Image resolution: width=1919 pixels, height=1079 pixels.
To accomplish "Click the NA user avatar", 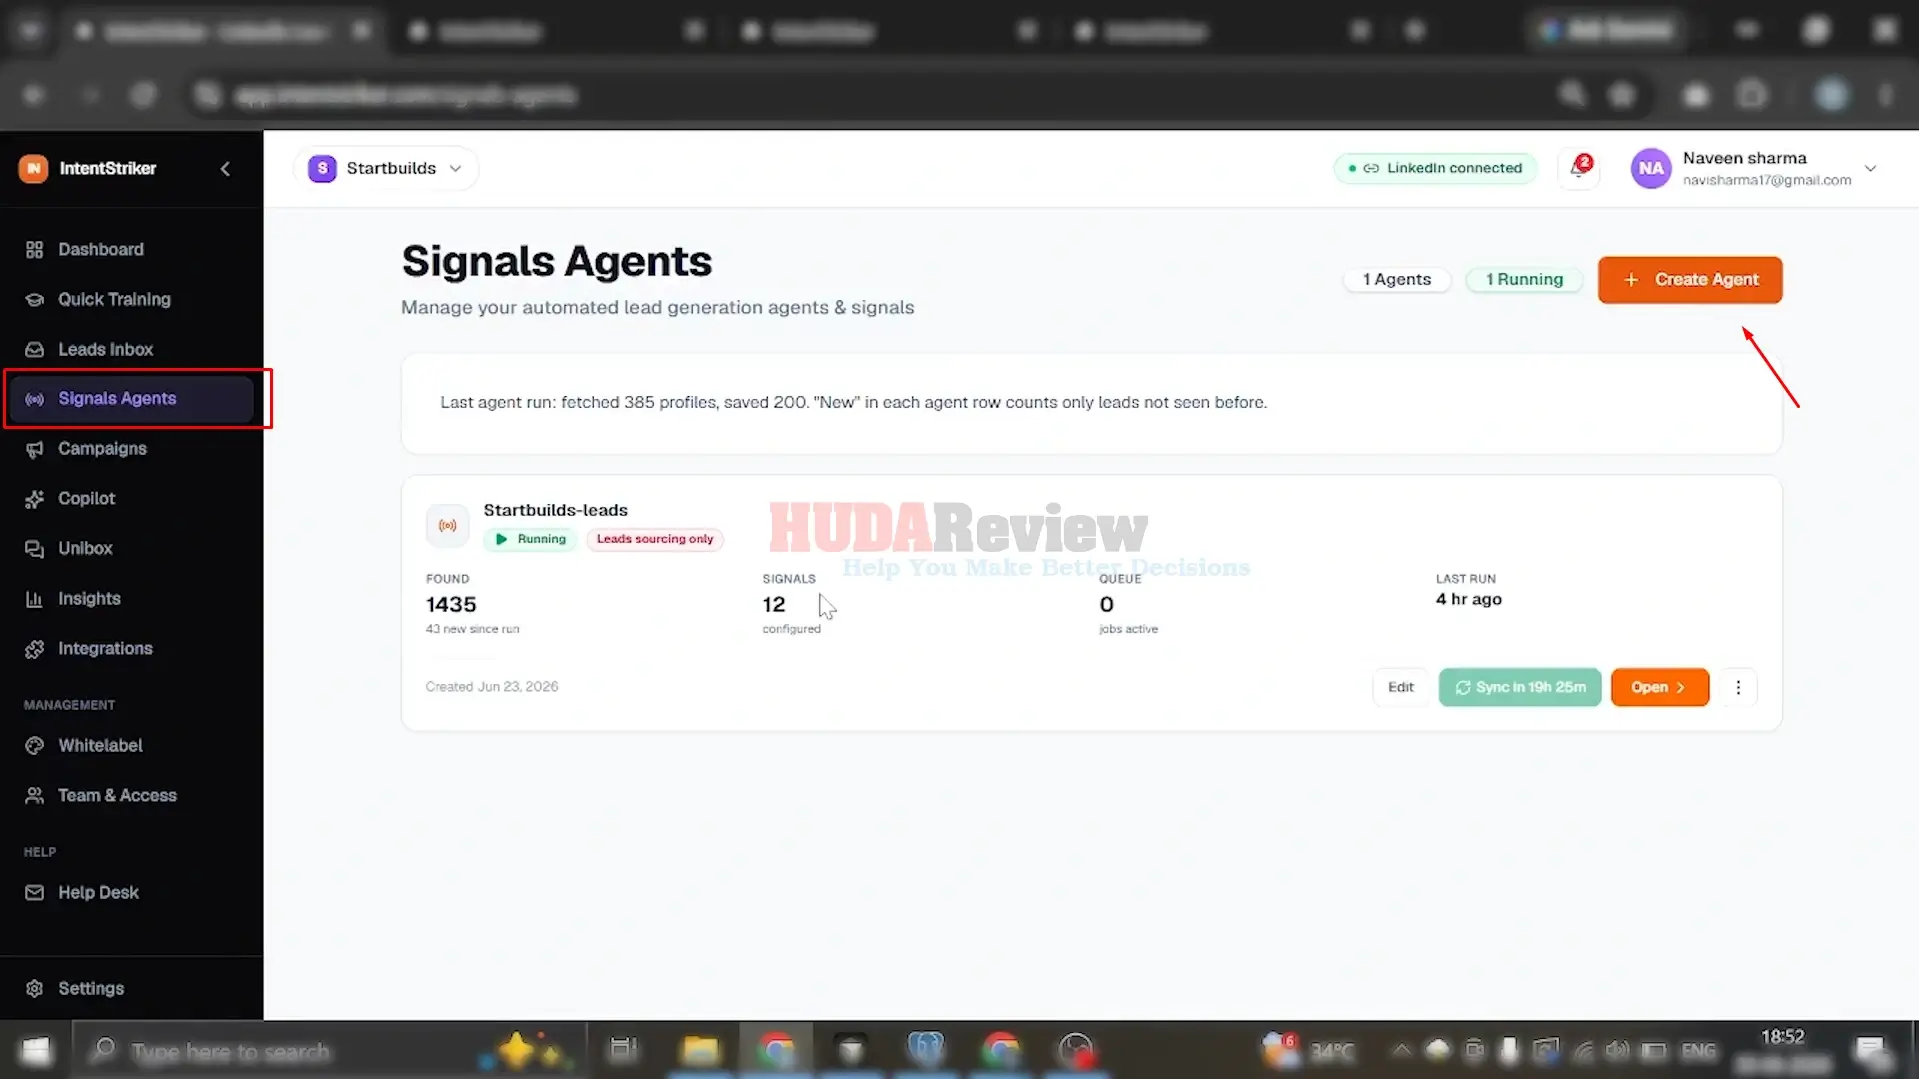I will (x=1651, y=168).
